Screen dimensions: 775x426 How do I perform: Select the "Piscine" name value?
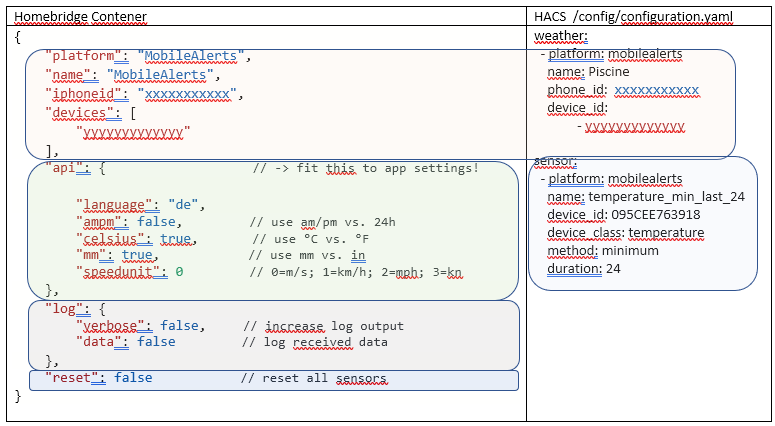click(x=609, y=72)
